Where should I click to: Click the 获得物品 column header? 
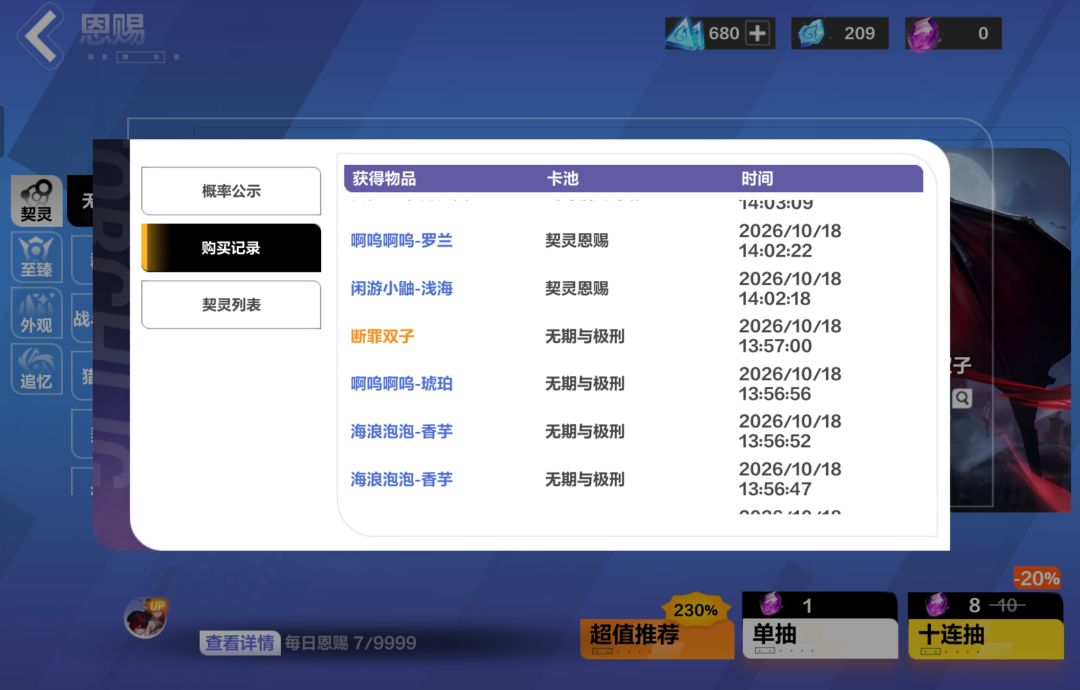(384, 179)
